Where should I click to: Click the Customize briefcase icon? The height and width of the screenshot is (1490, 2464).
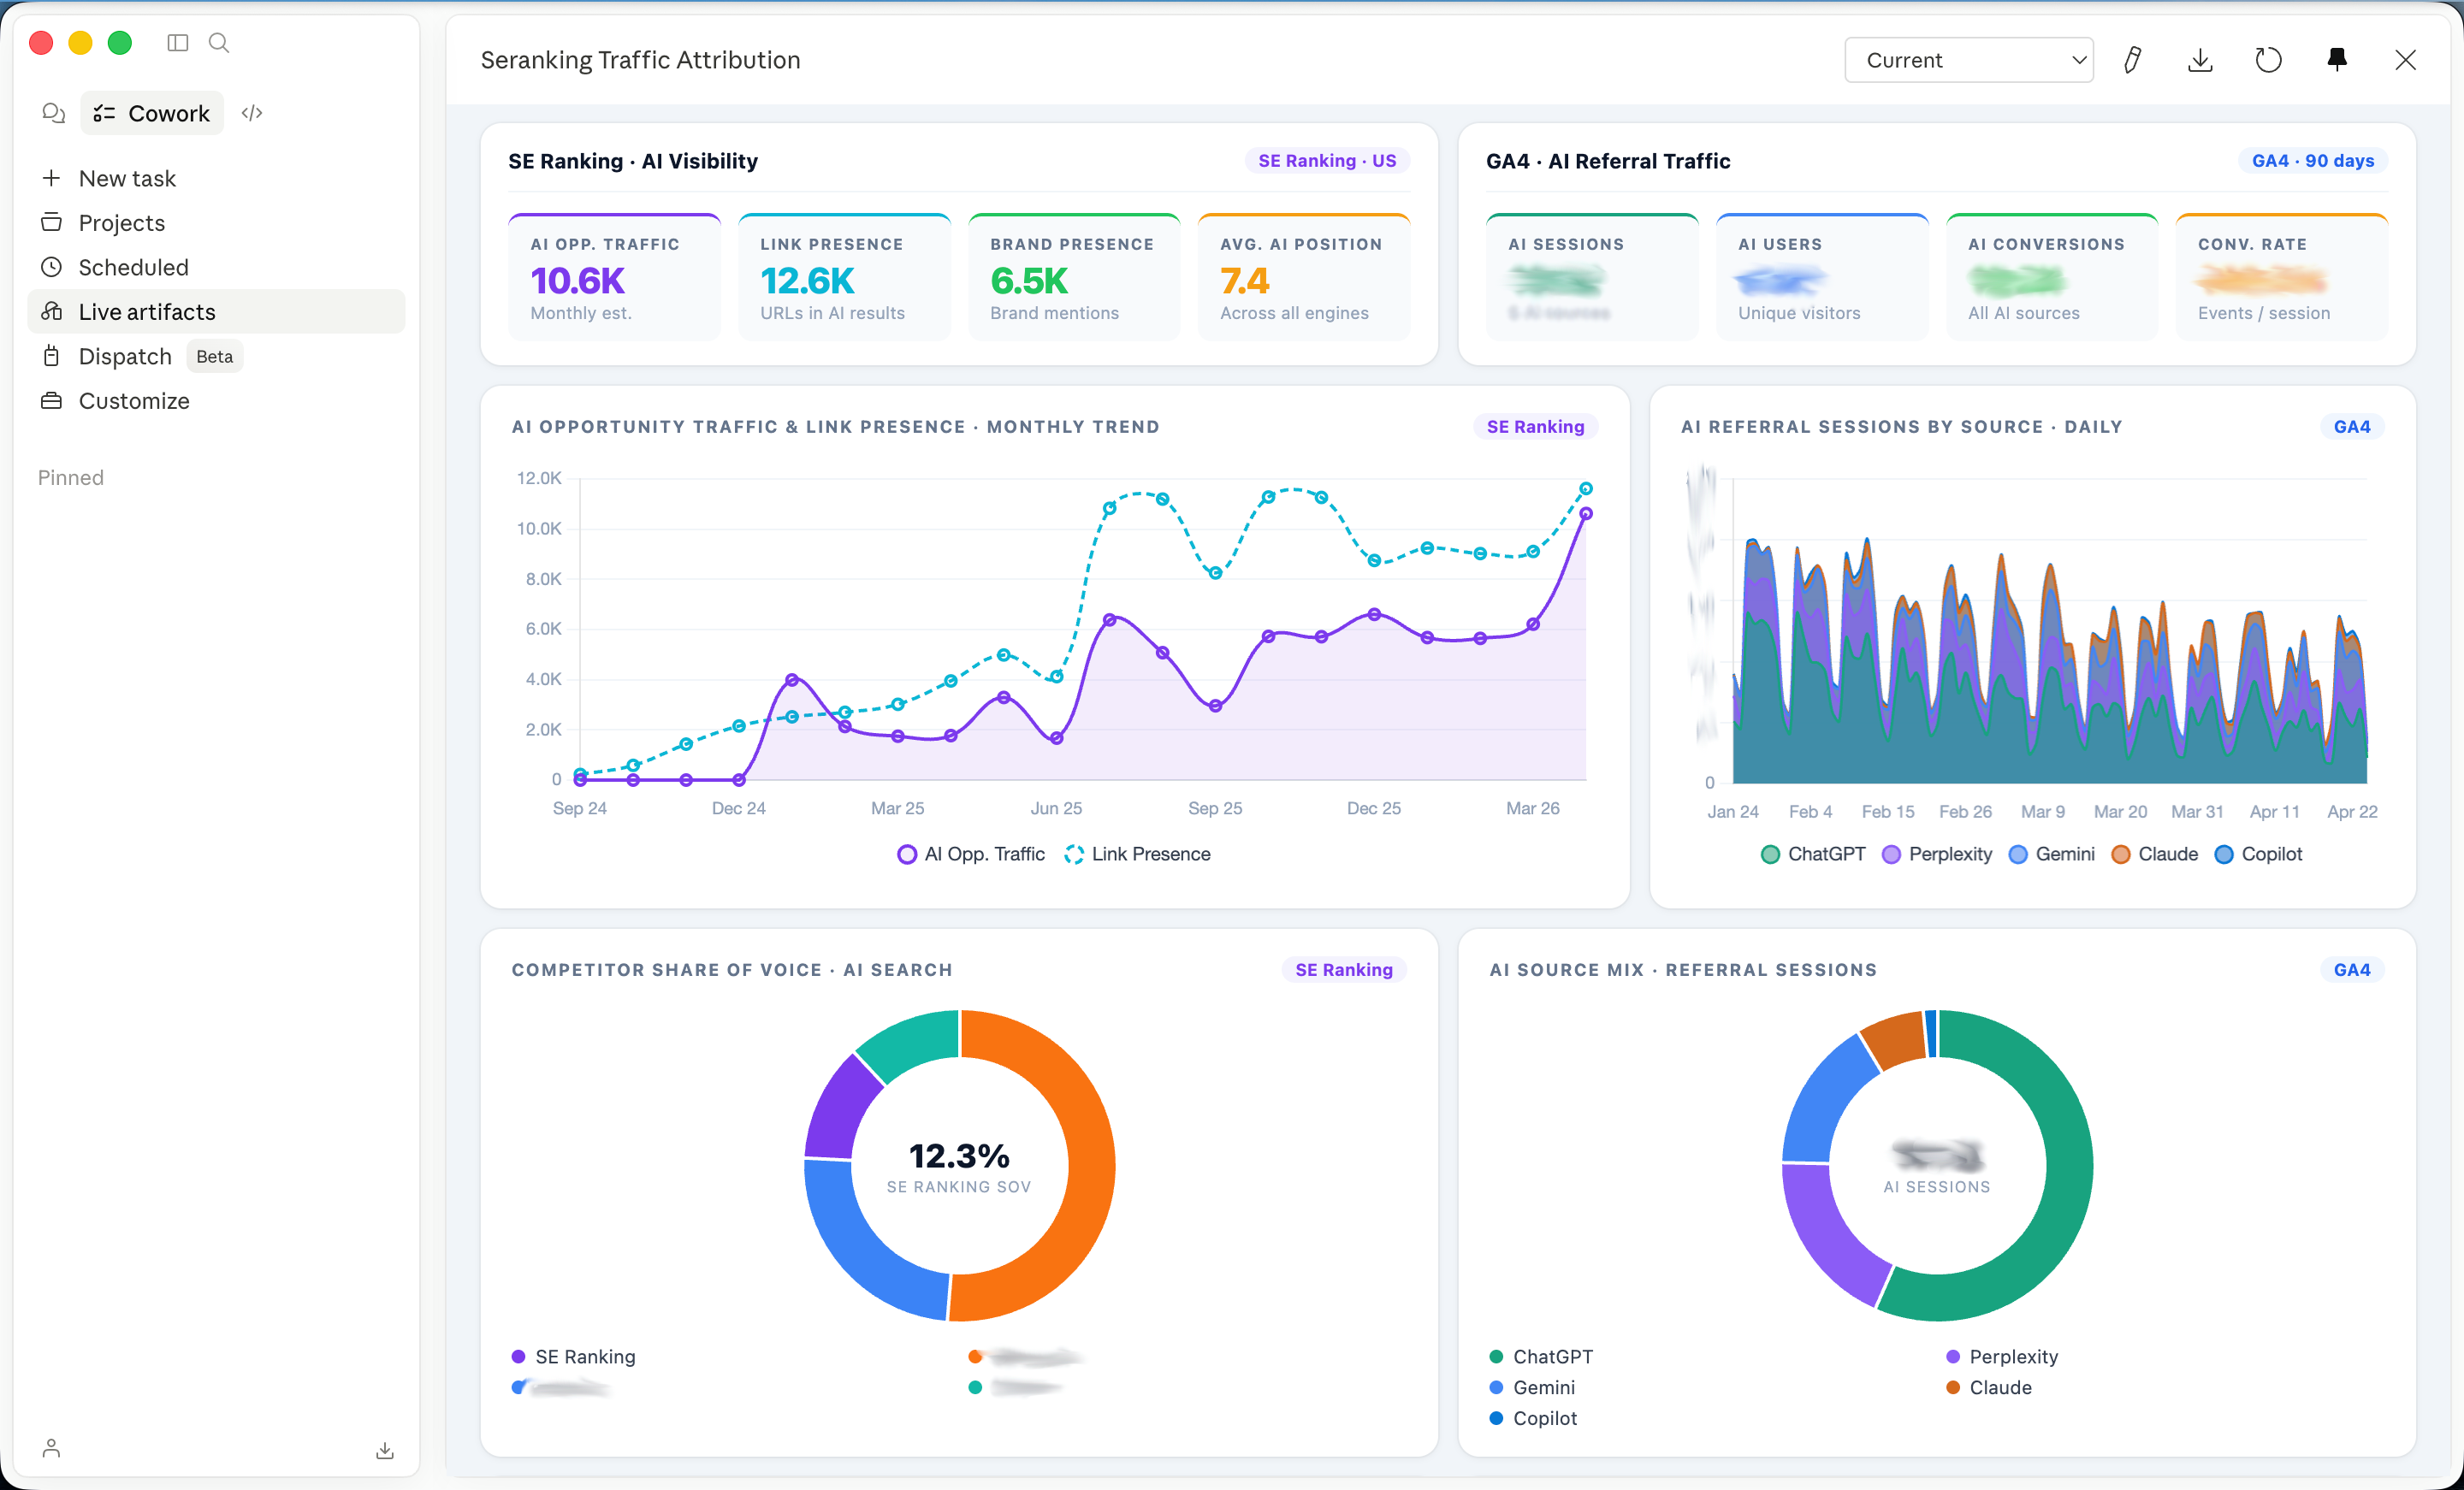click(51, 400)
